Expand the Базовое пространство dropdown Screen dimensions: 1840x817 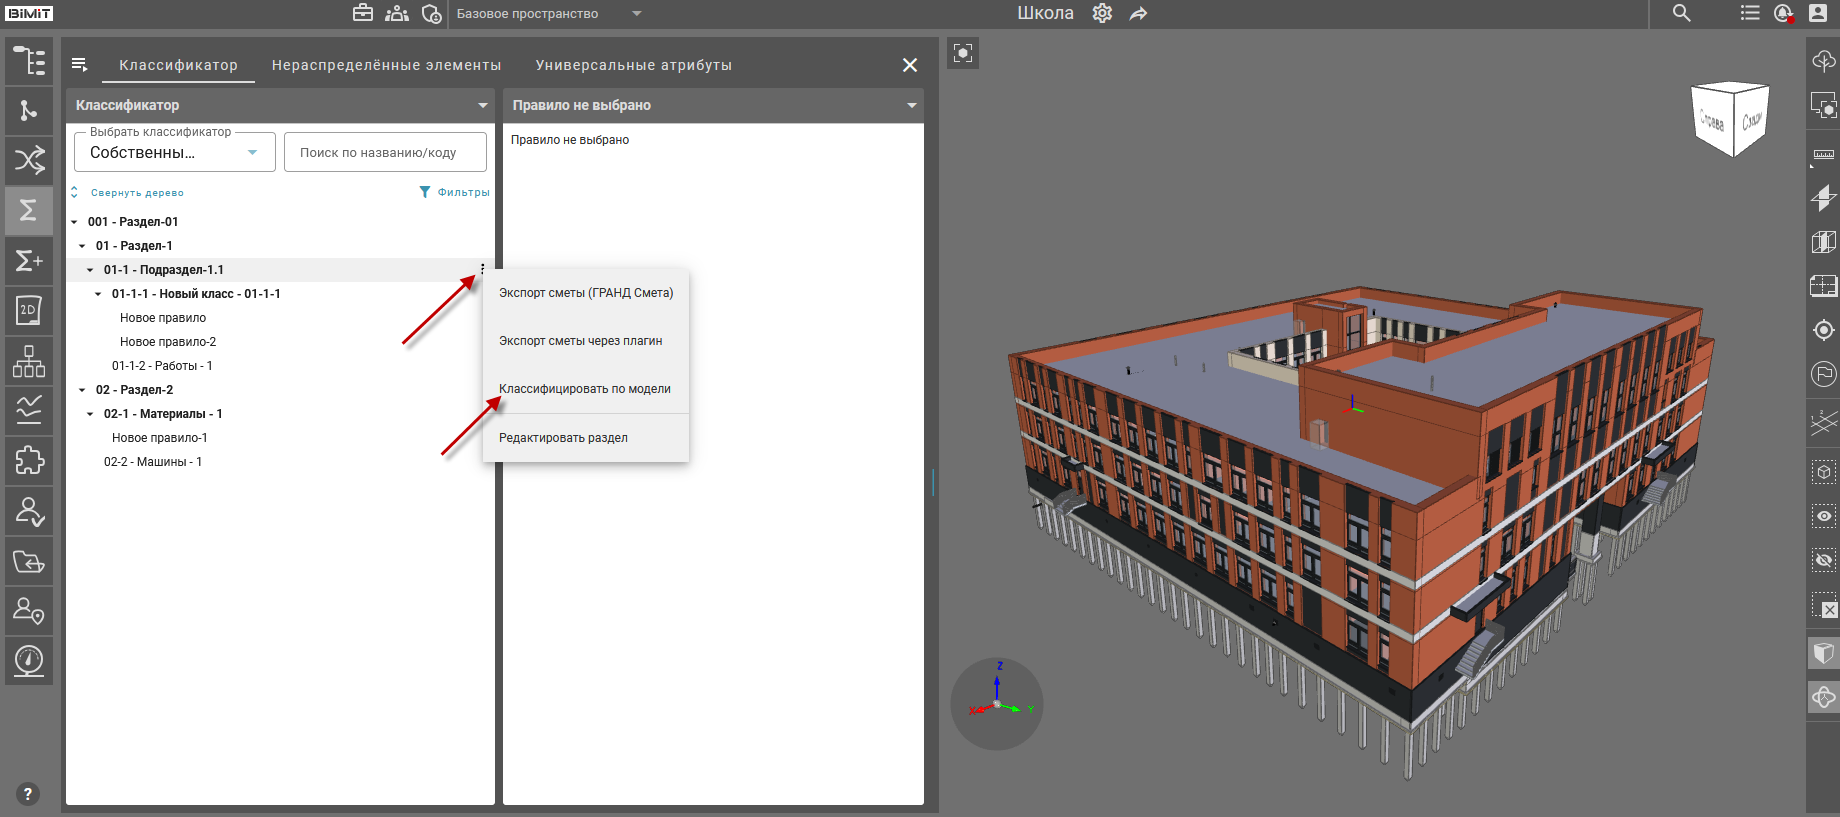637,14
